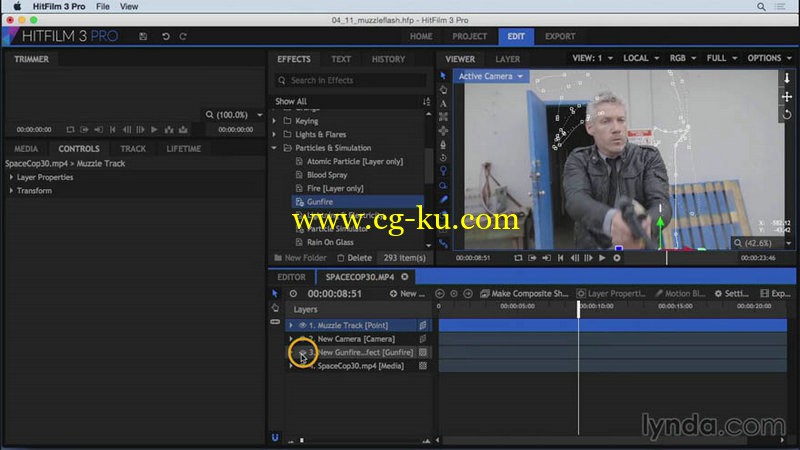Viewport: 800px width, 450px height.
Task: Click the timeline snapping magnet icon
Action: pos(275,438)
